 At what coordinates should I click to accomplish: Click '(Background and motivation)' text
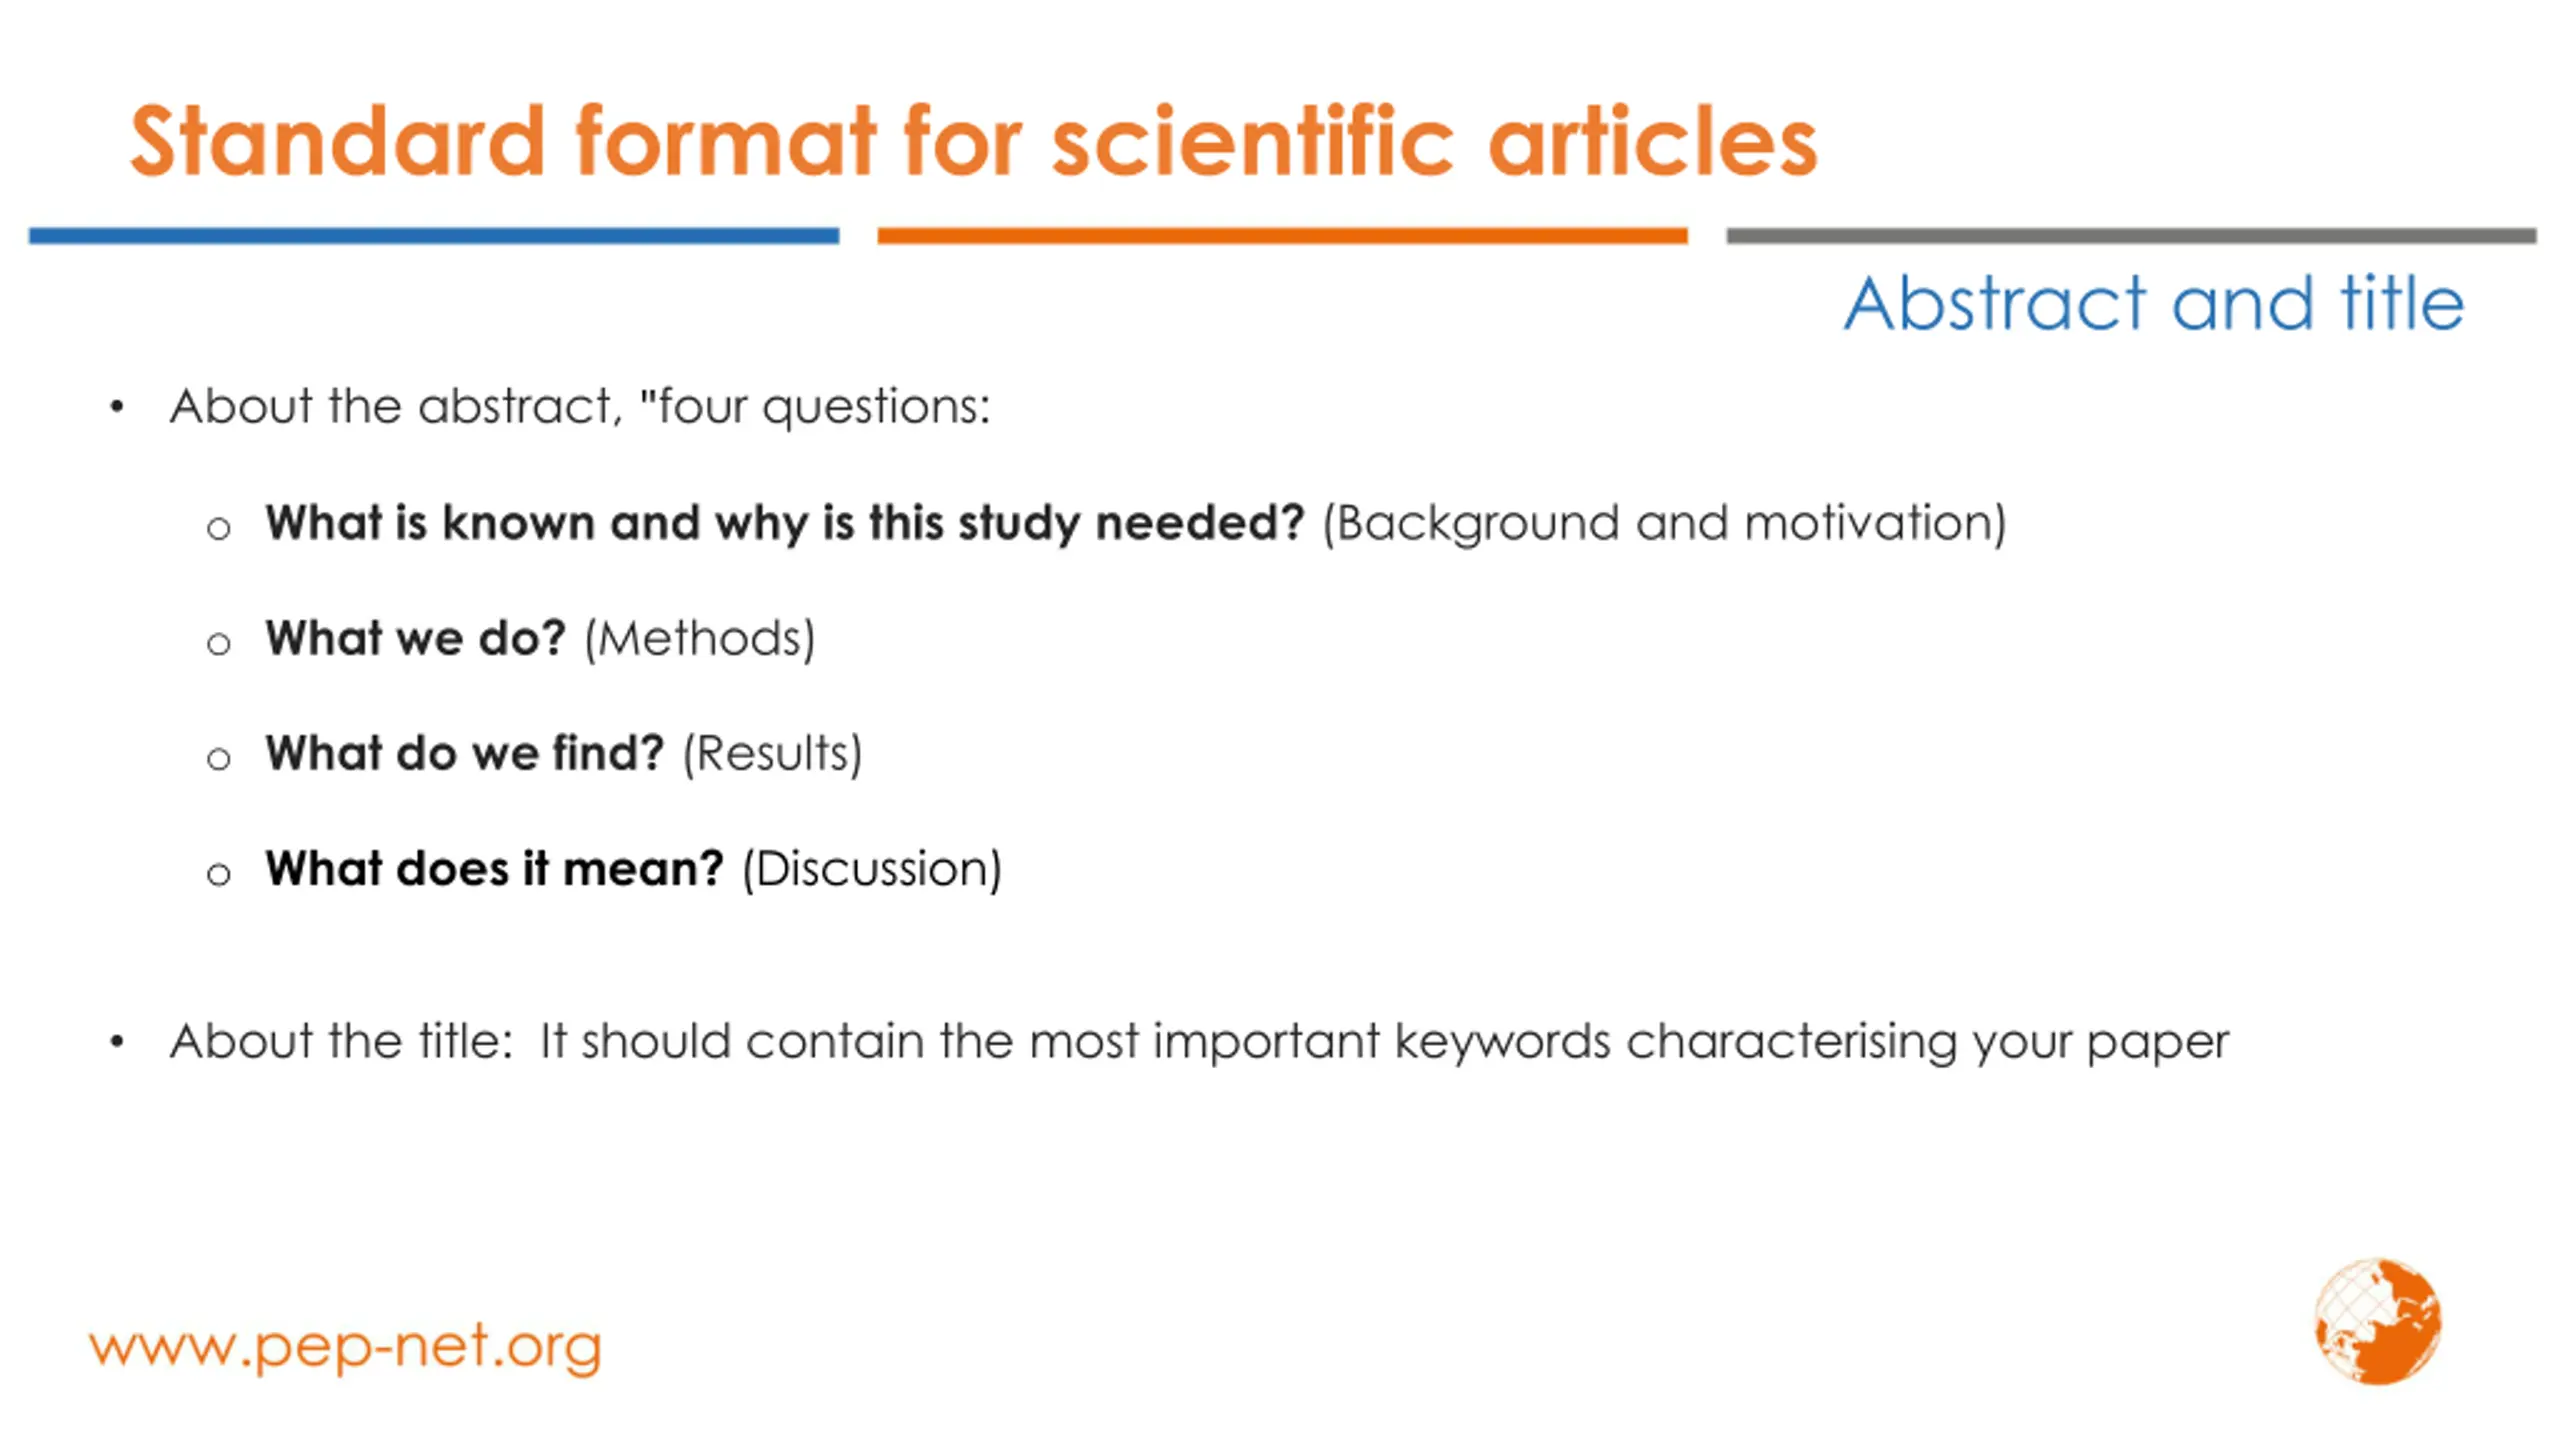click(x=1664, y=523)
